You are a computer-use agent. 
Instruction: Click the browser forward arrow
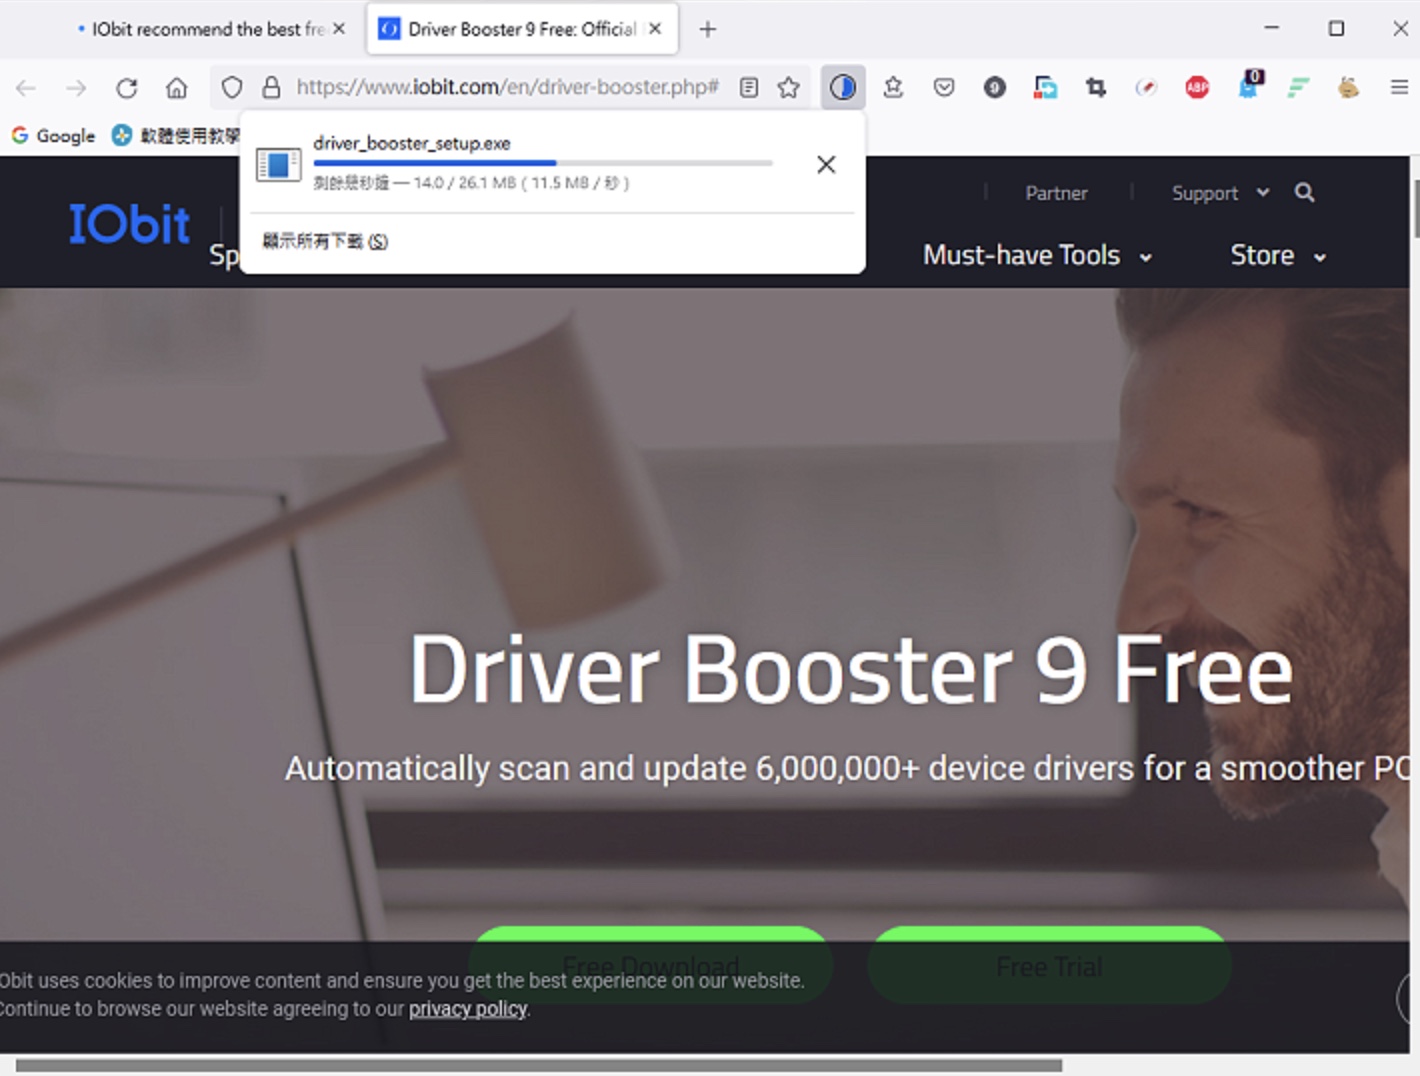click(x=76, y=88)
